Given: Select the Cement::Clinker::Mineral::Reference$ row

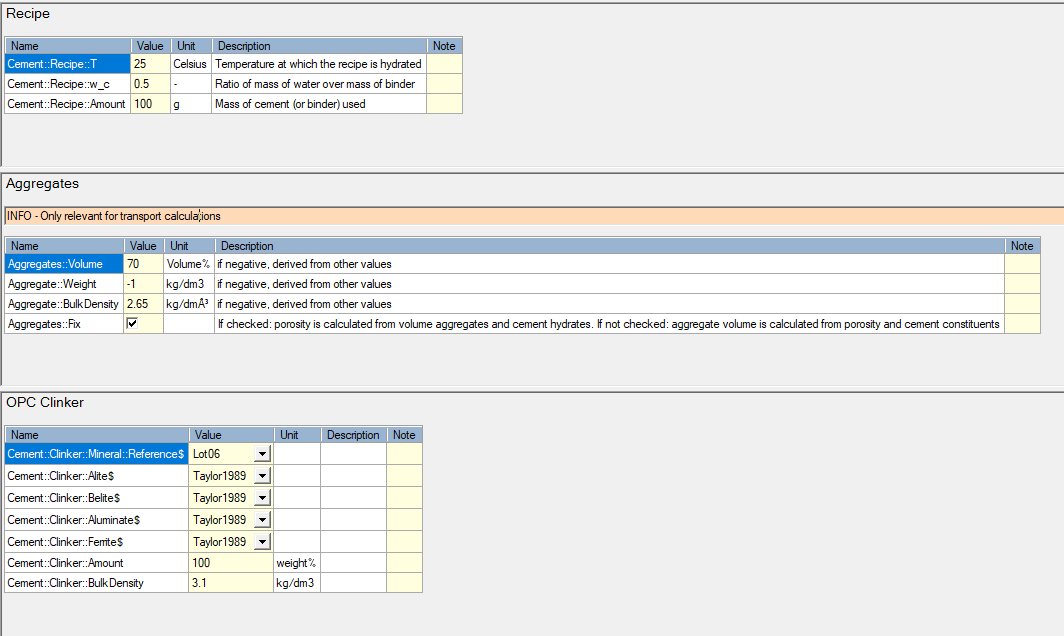Looking at the screenshot, I should pyautogui.click(x=96, y=454).
